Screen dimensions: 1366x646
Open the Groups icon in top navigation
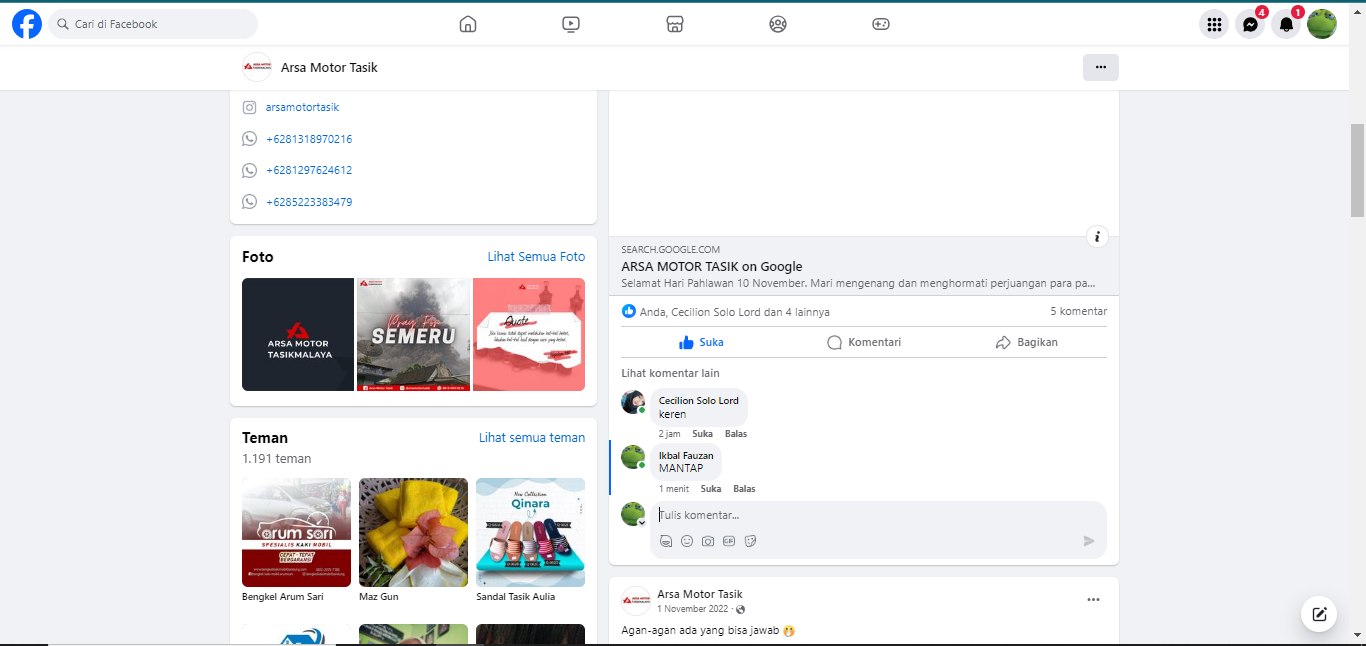pyautogui.click(x=778, y=24)
